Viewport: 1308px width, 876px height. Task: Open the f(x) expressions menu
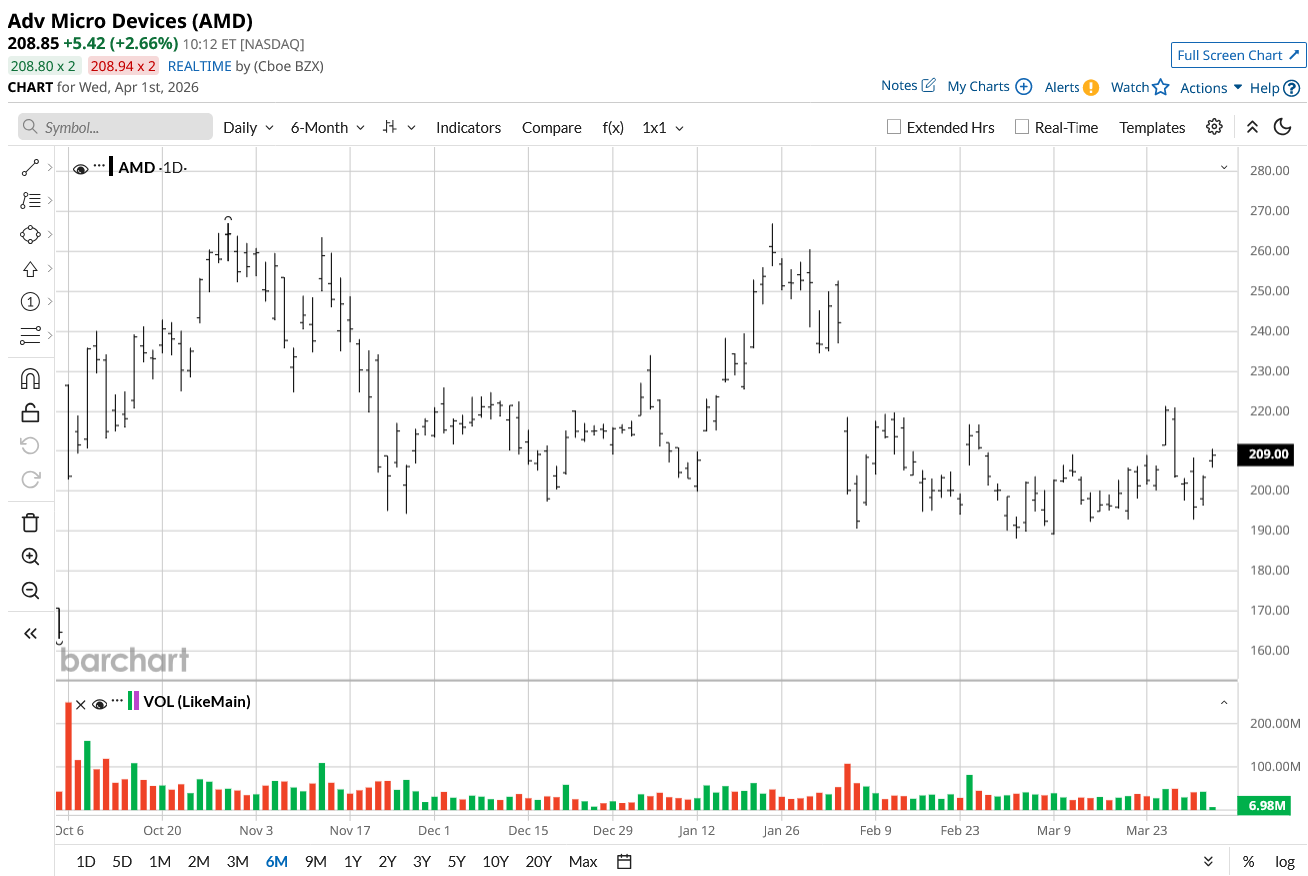613,127
